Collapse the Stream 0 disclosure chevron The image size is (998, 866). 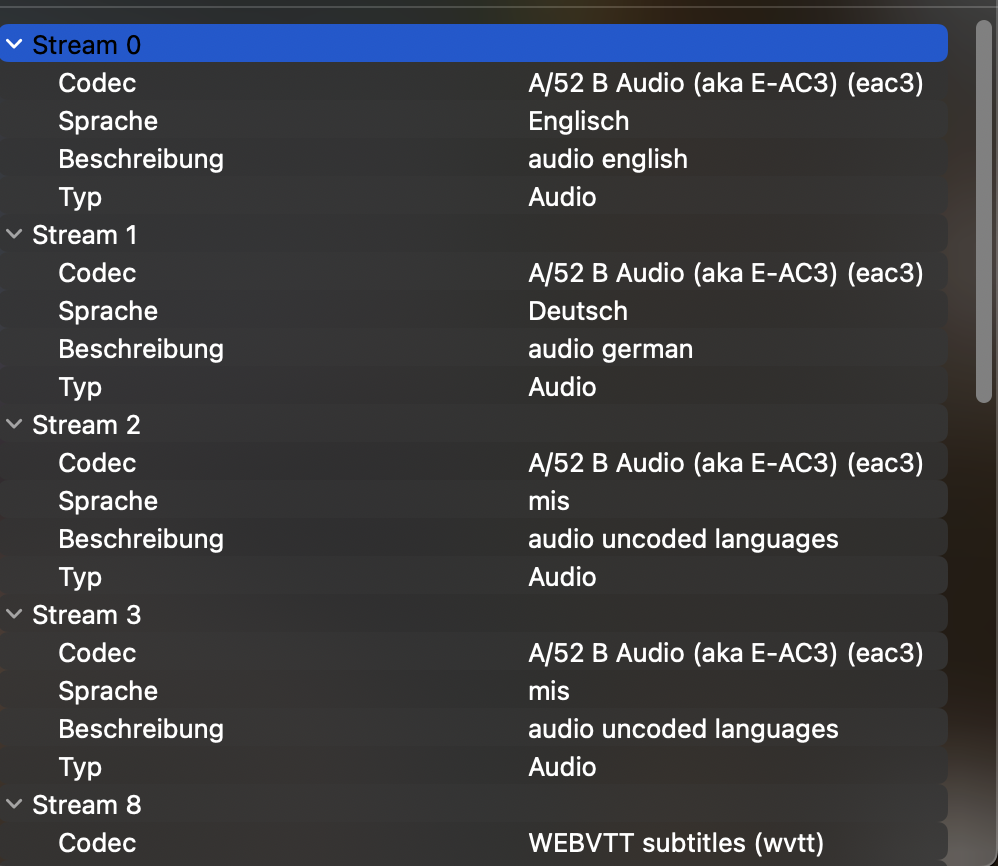click(14, 45)
